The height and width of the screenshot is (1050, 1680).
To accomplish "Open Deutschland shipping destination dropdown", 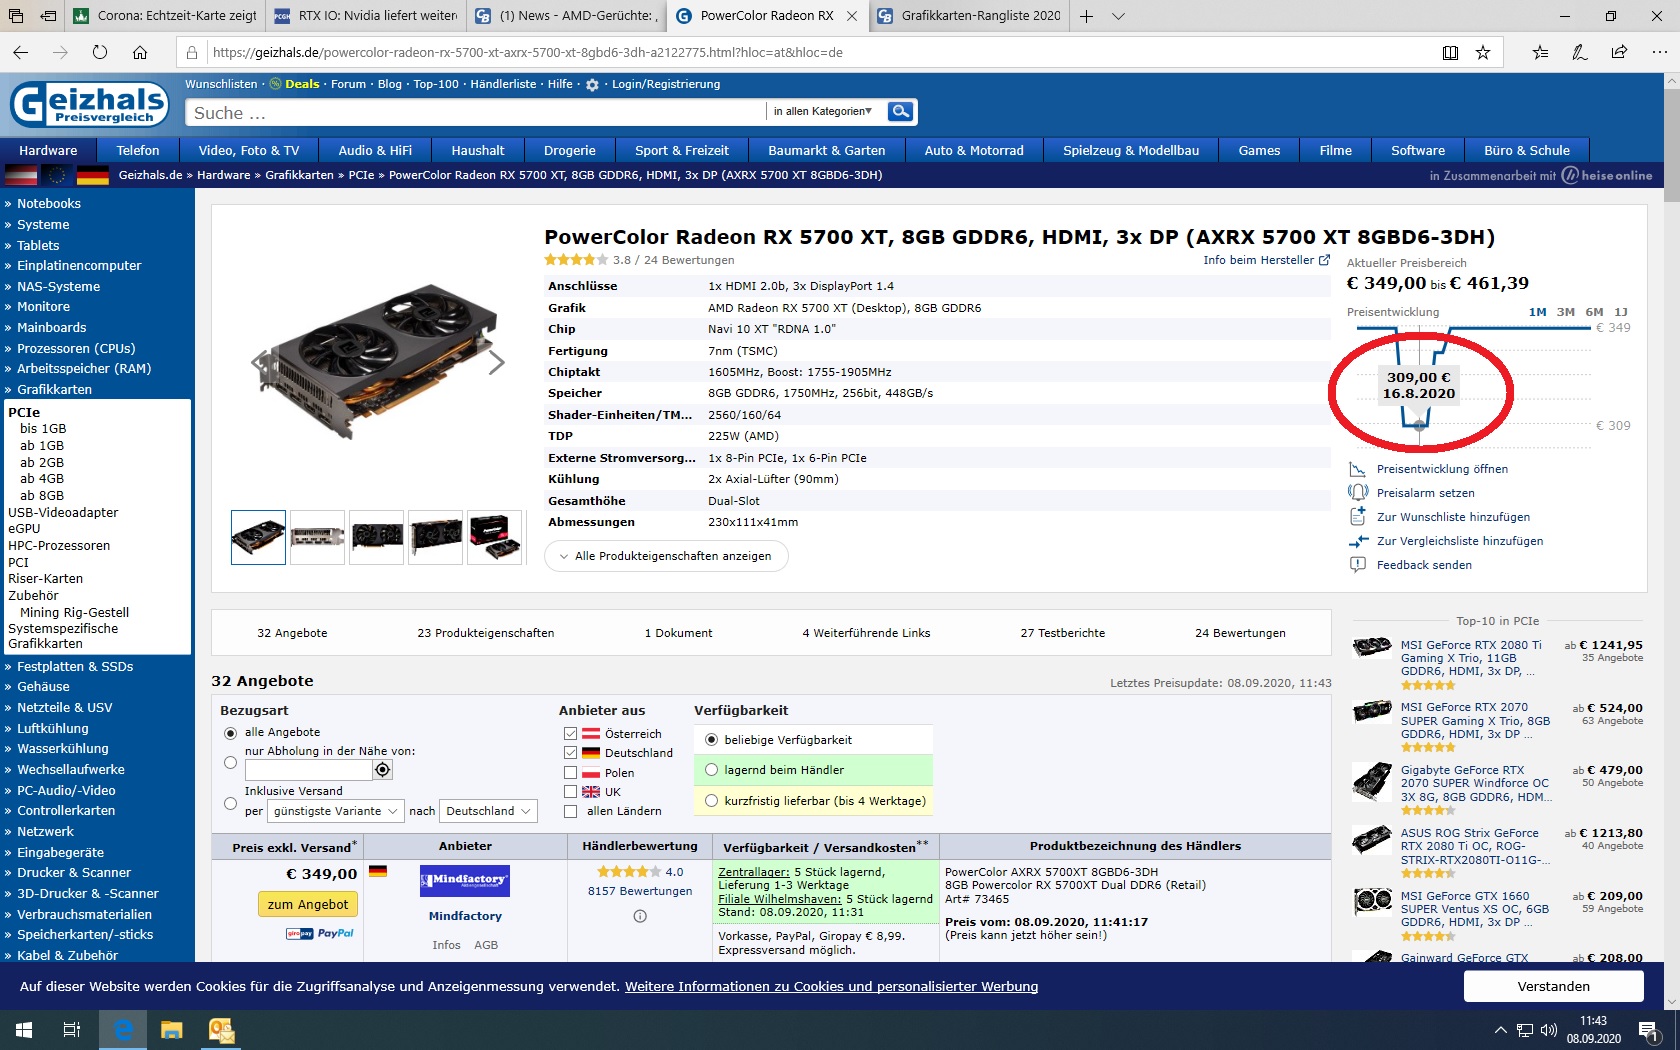I will coord(488,811).
